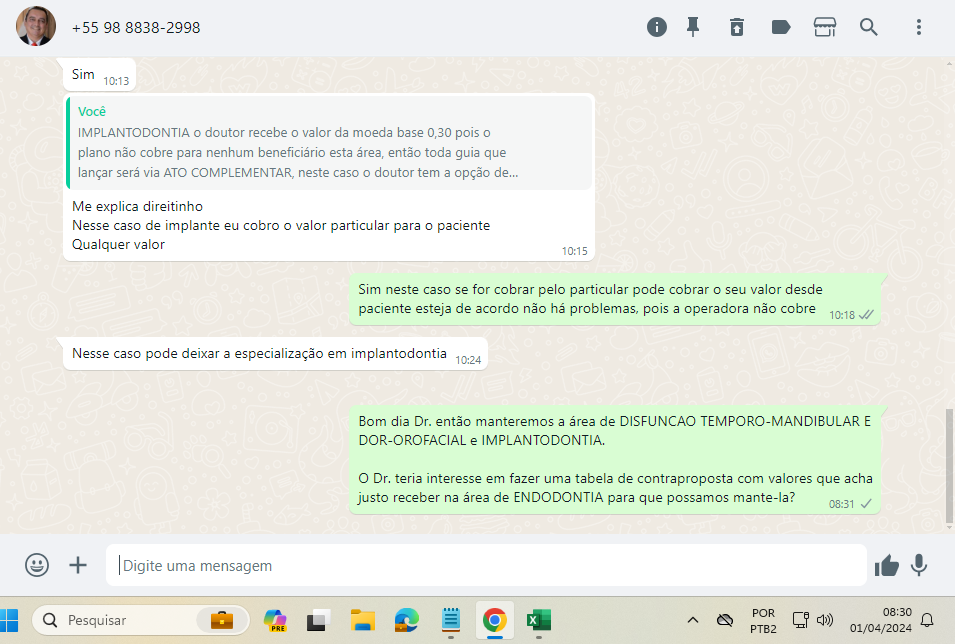Click the quoted 'Você' IMPLANTODONTIA reply preview
Viewport: 955px width, 644px height.
(x=329, y=143)
